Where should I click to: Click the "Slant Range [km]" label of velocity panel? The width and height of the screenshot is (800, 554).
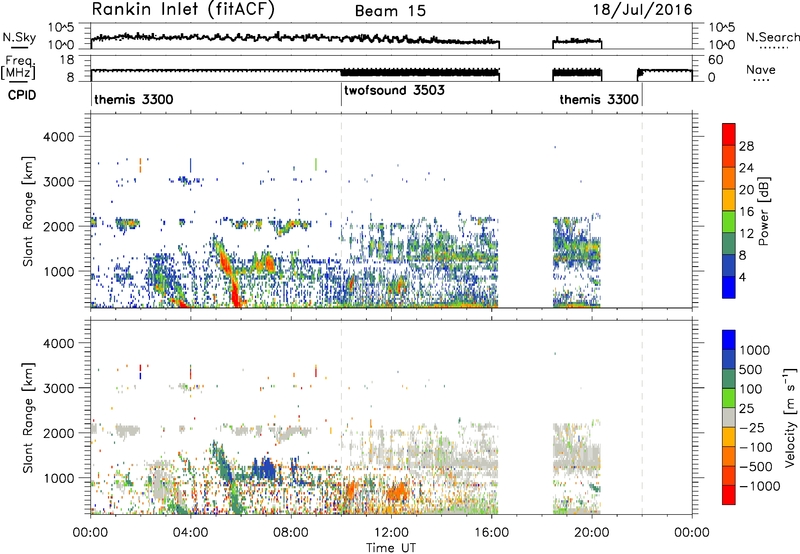[28, 418]
